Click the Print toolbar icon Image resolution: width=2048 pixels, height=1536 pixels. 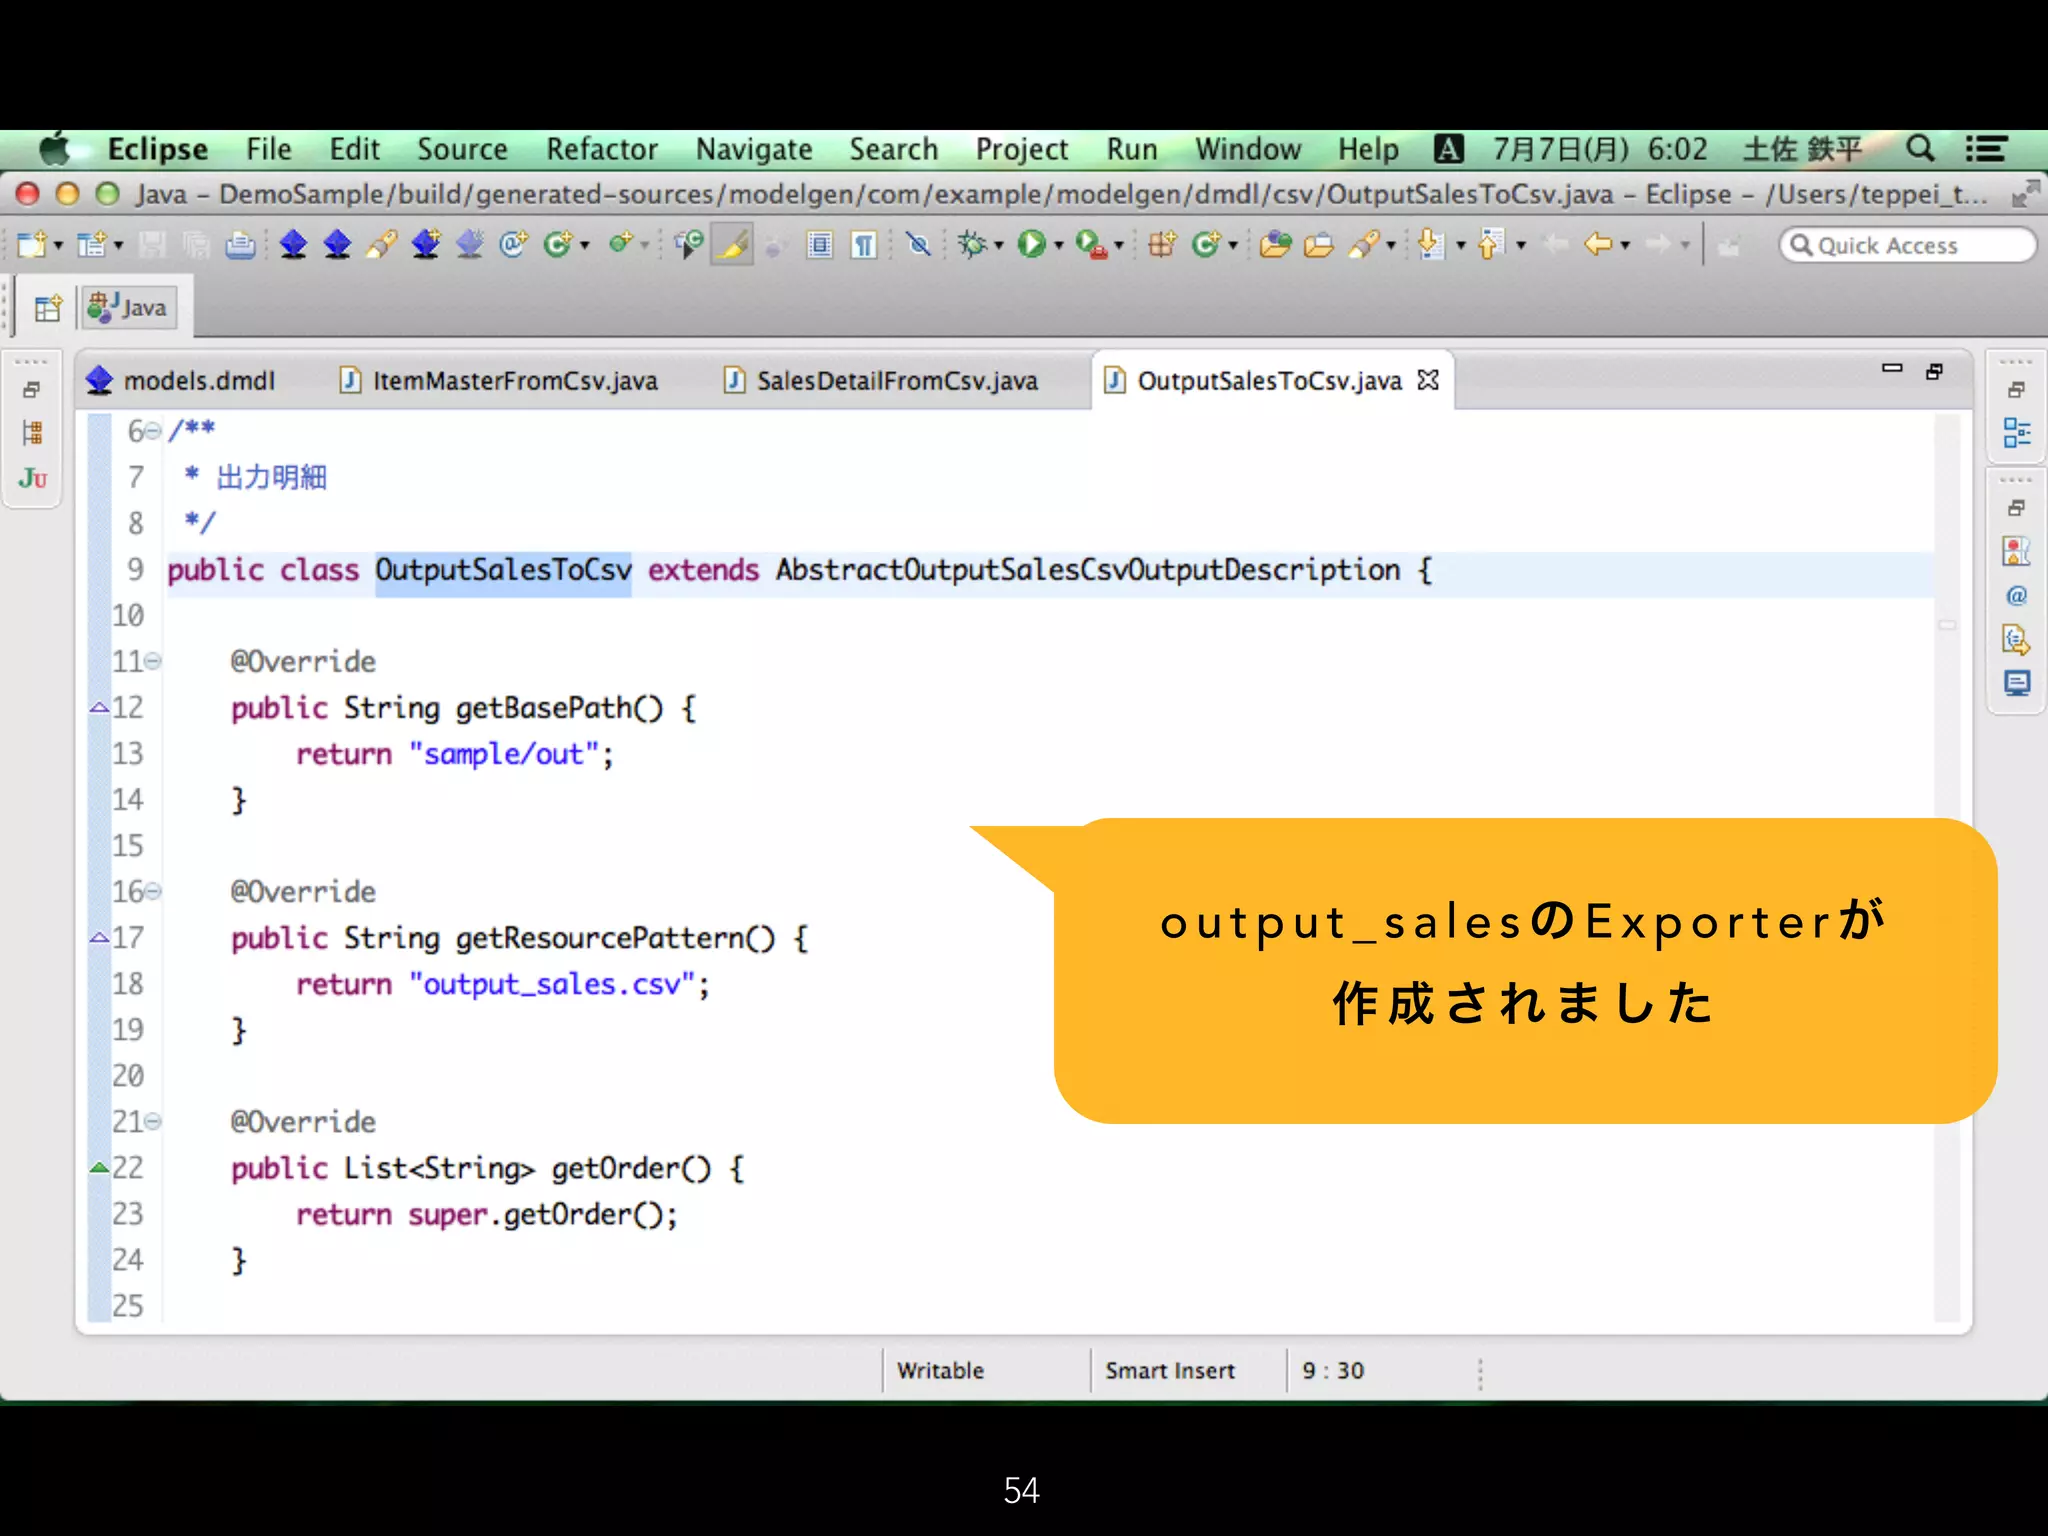[x=240, y=245]
